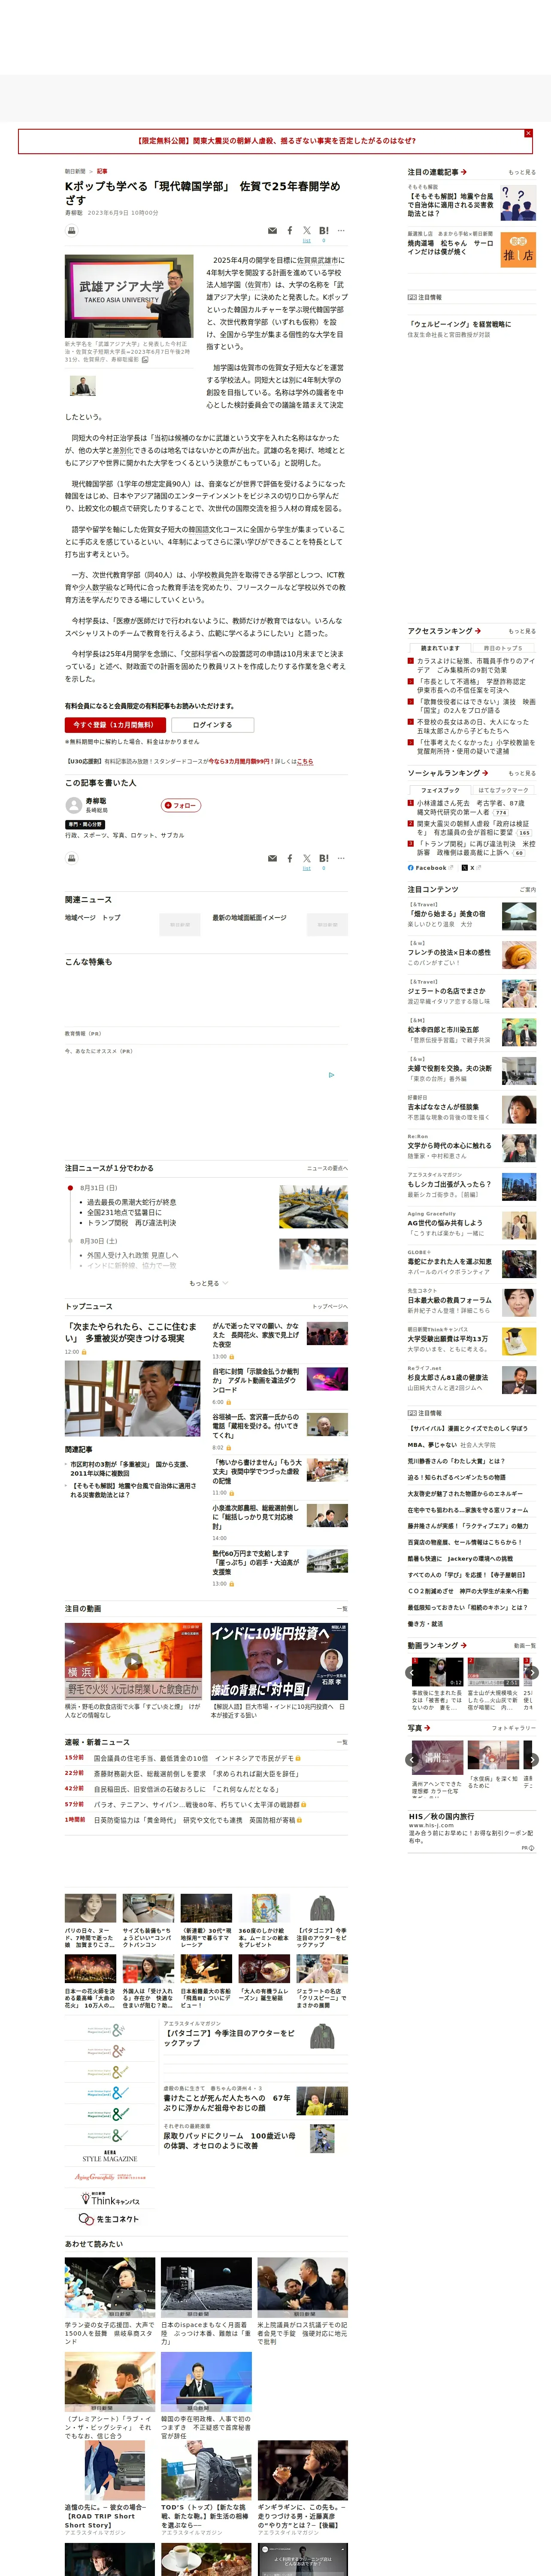Open the こちら link for U30 discount

(x=305, y=761)
